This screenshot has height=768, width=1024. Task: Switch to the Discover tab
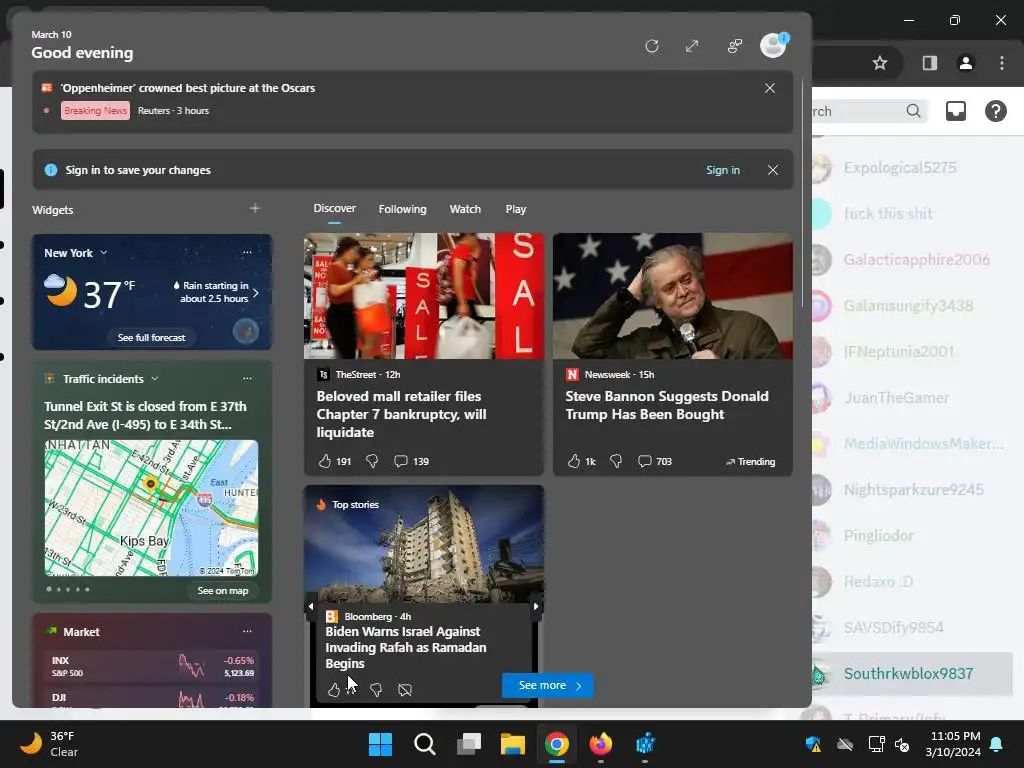point(334,208)
